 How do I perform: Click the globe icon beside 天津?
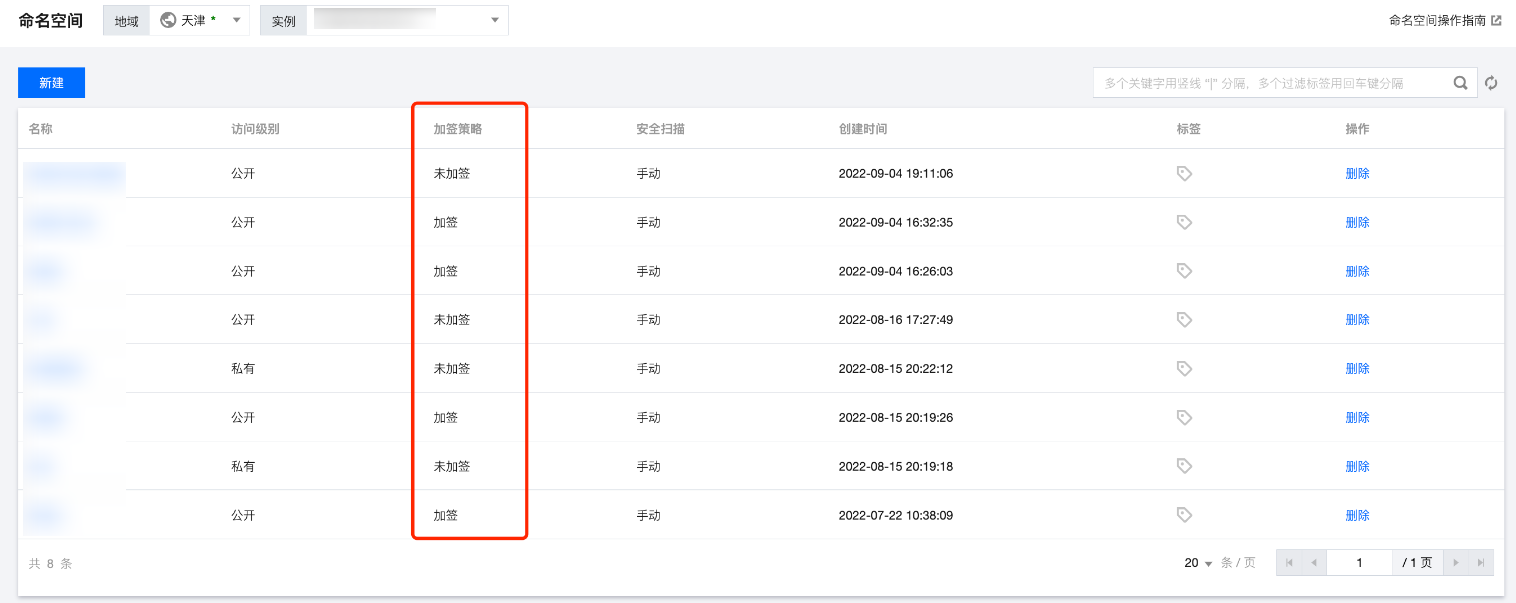click(x=168, y=20)
